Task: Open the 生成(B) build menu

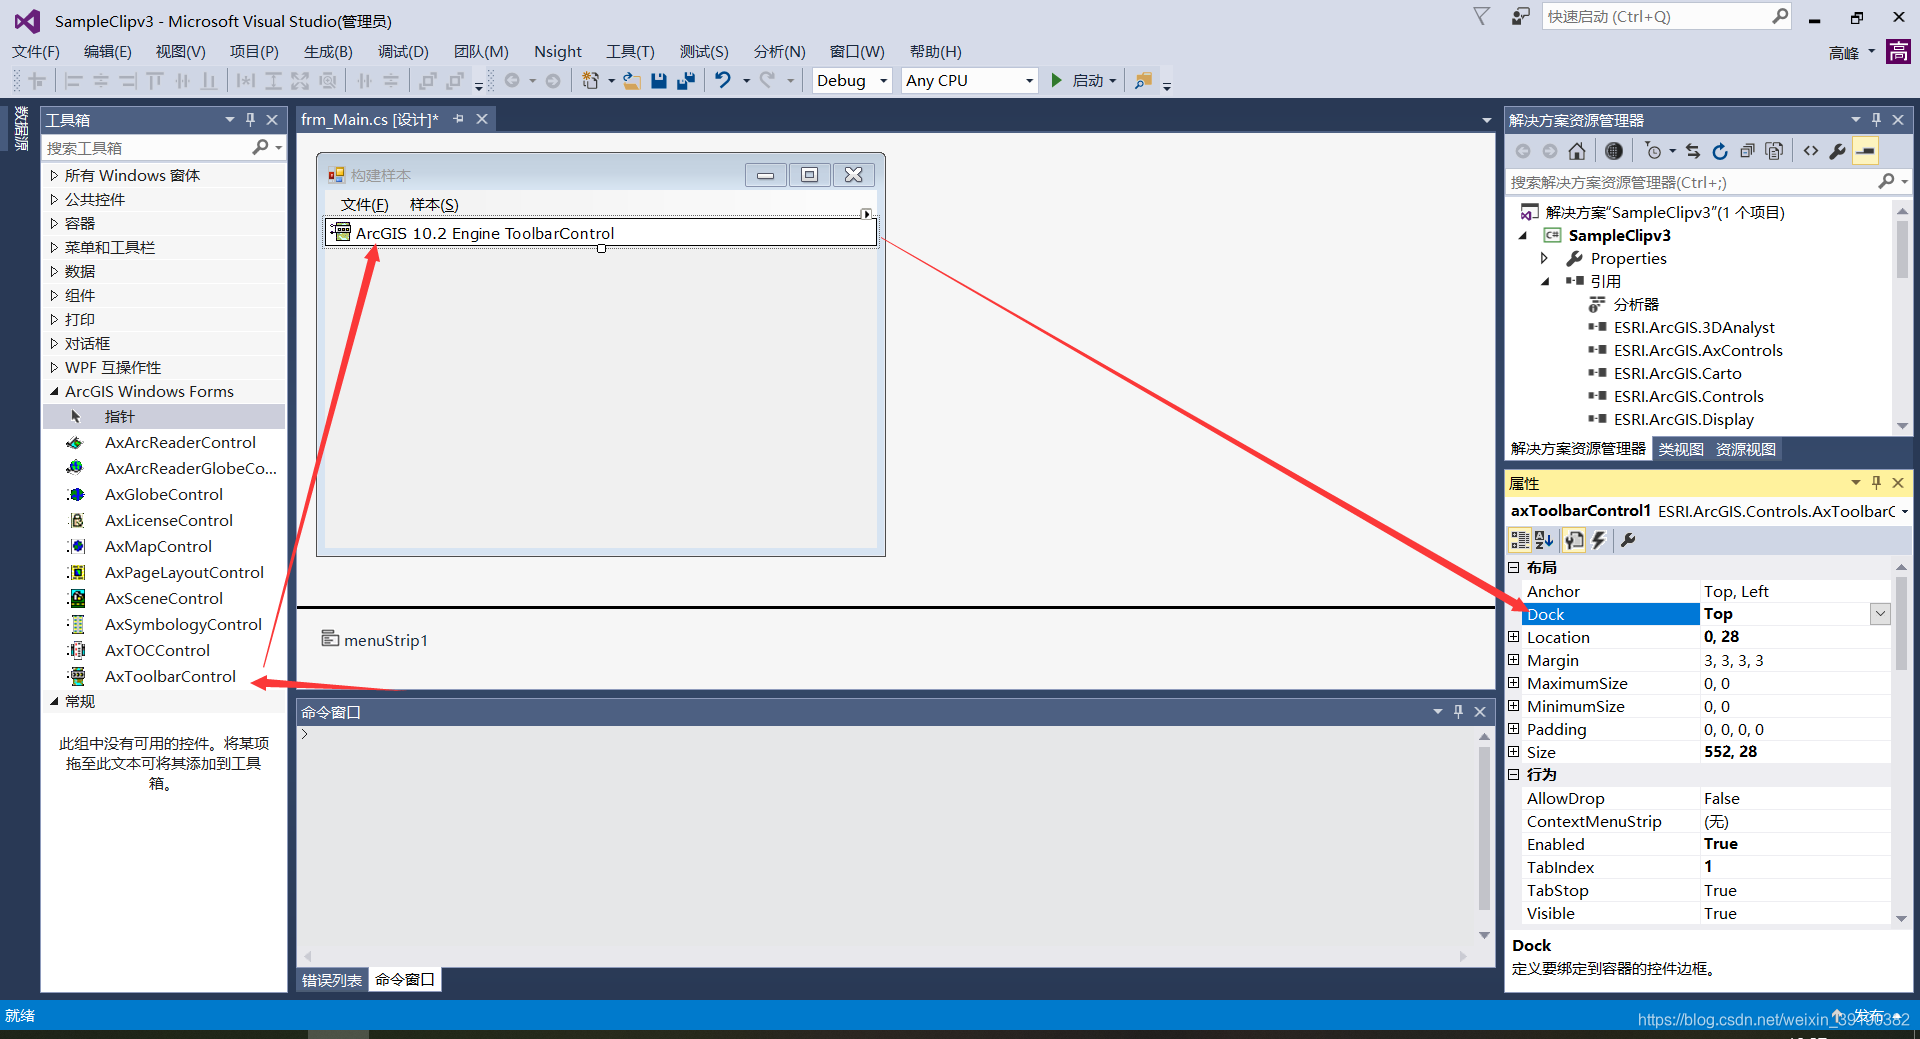Action: click(329, 52)
